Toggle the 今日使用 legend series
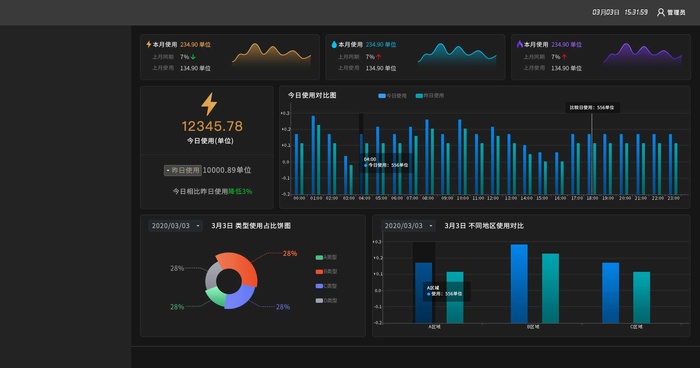The image size is (700, 368). (x=392, y=96)
